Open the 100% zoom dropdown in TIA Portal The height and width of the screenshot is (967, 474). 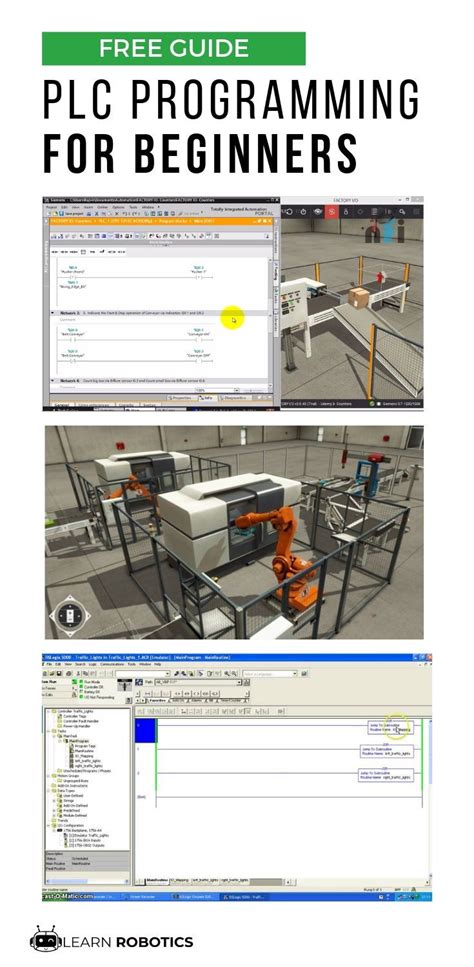pos(236,389)
